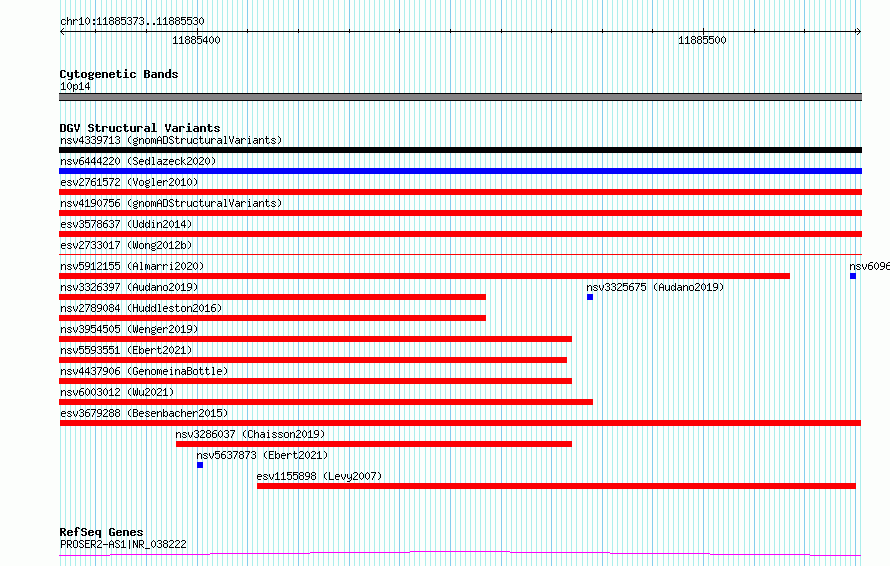Open the esv3679288 (Besenbacher2015) label
The height and width of the screenshot is (566, 890).
click(x=144, y=413)
